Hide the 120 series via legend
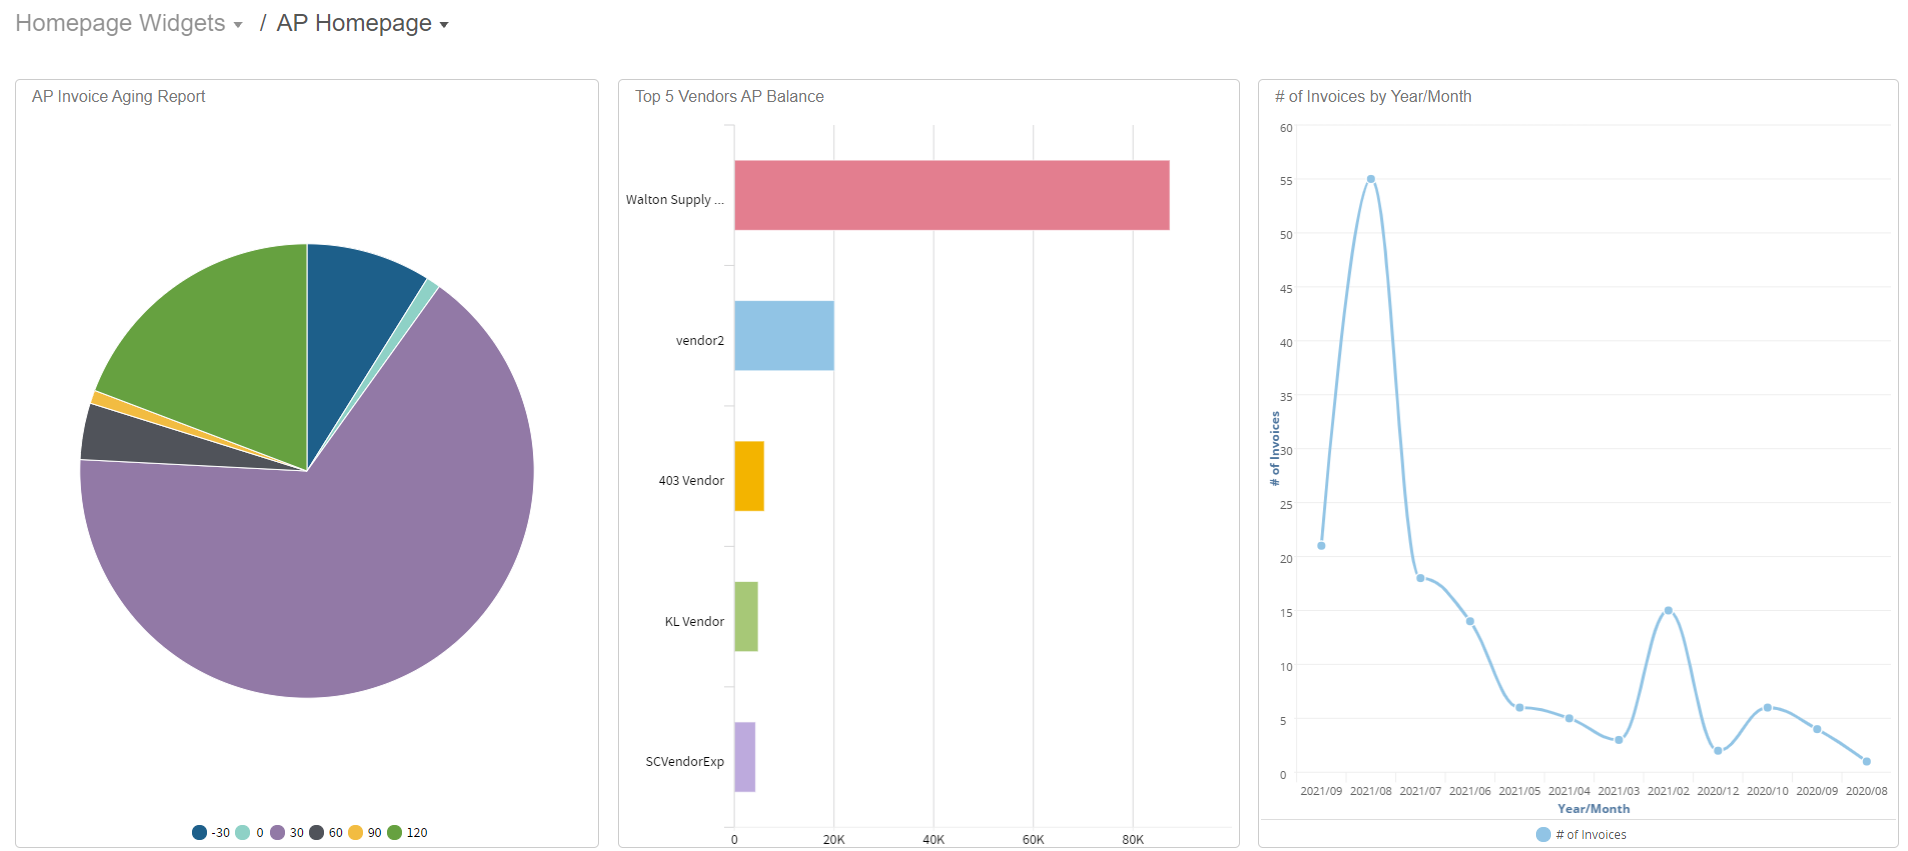The width and height of the screenshot is (1908, 851). point(395,832)
